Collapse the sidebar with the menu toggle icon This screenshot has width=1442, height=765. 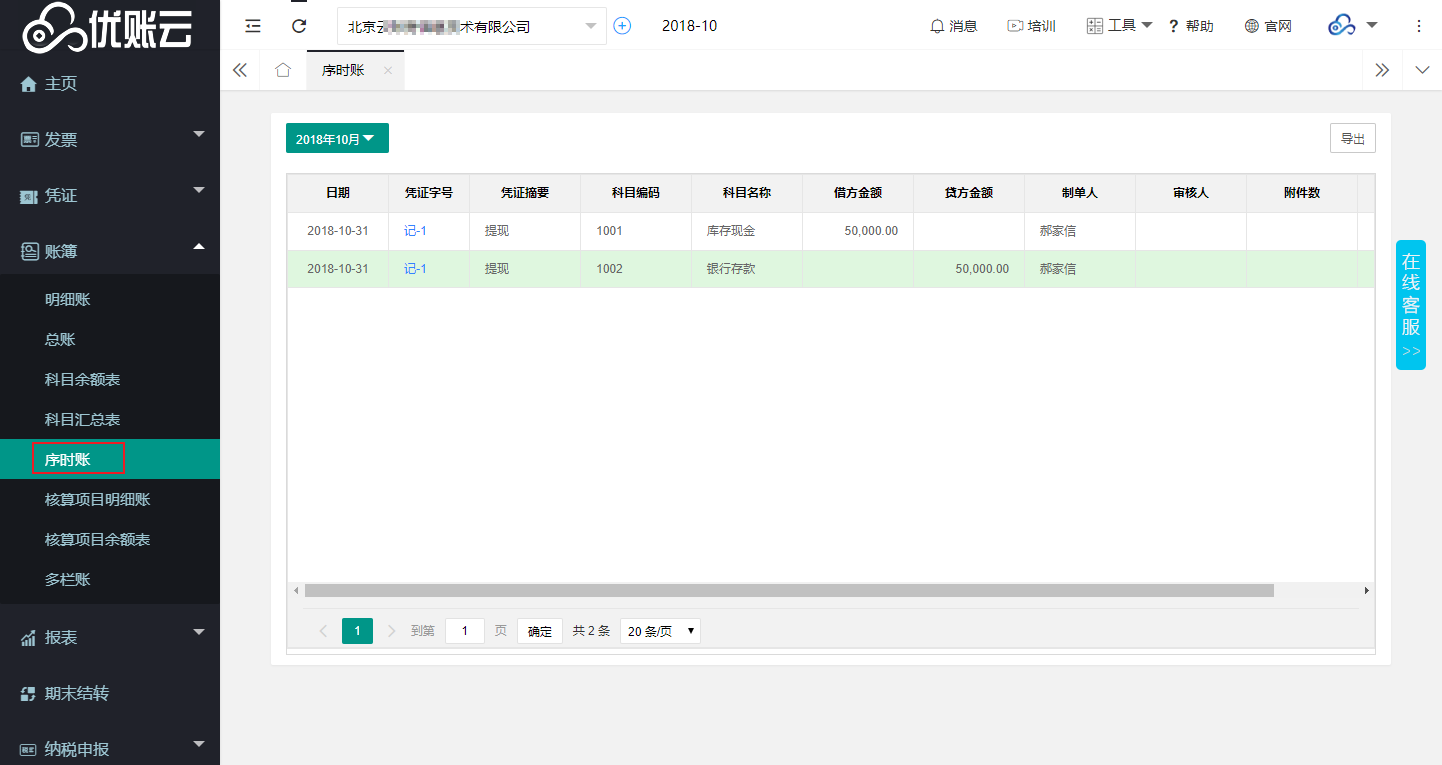253,26
